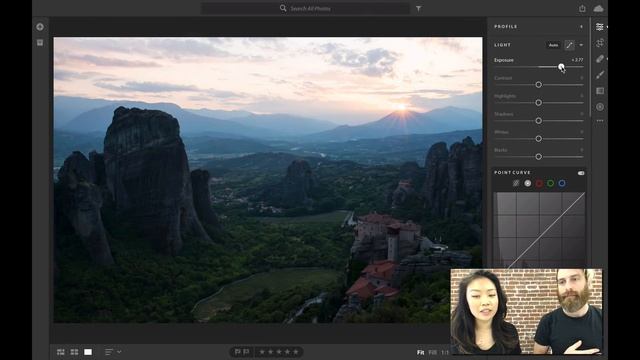
Task: Click the Exposure slider handle
Action: pos(561,67)
